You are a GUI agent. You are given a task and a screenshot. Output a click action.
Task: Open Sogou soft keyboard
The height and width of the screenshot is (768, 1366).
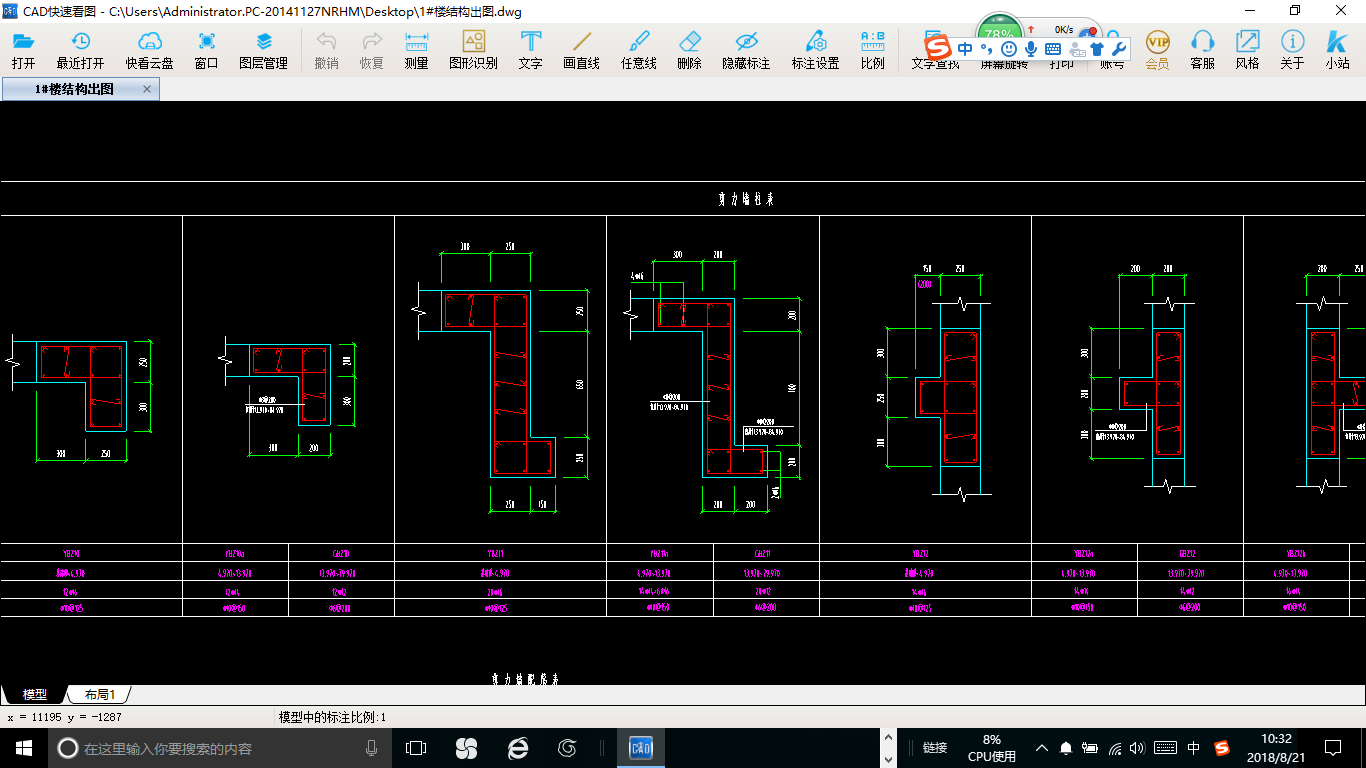tap(1053, 48)
